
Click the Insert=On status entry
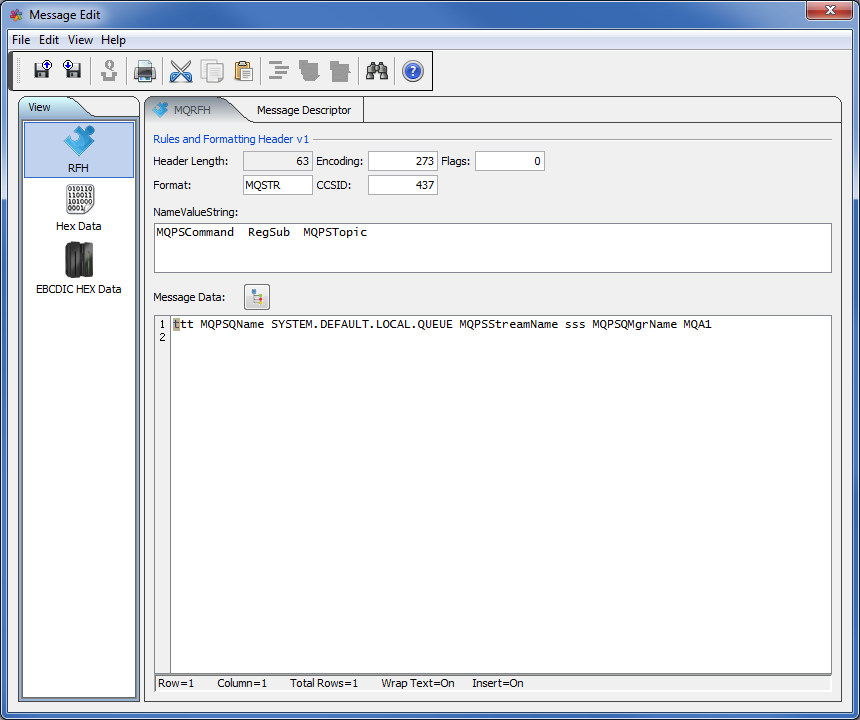coord(498,683)
